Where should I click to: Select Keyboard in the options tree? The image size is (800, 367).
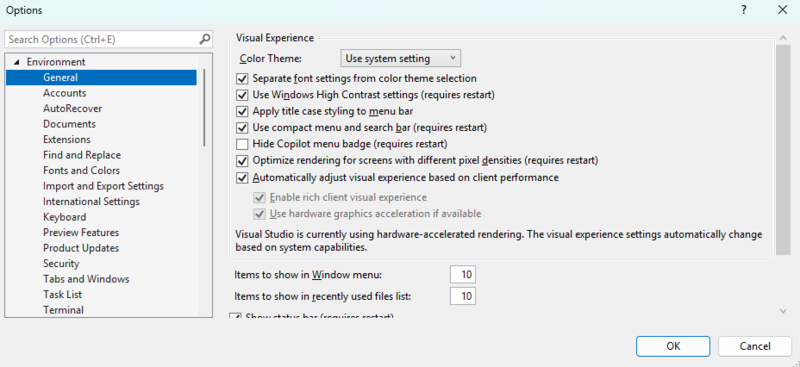tap(65, 217)
